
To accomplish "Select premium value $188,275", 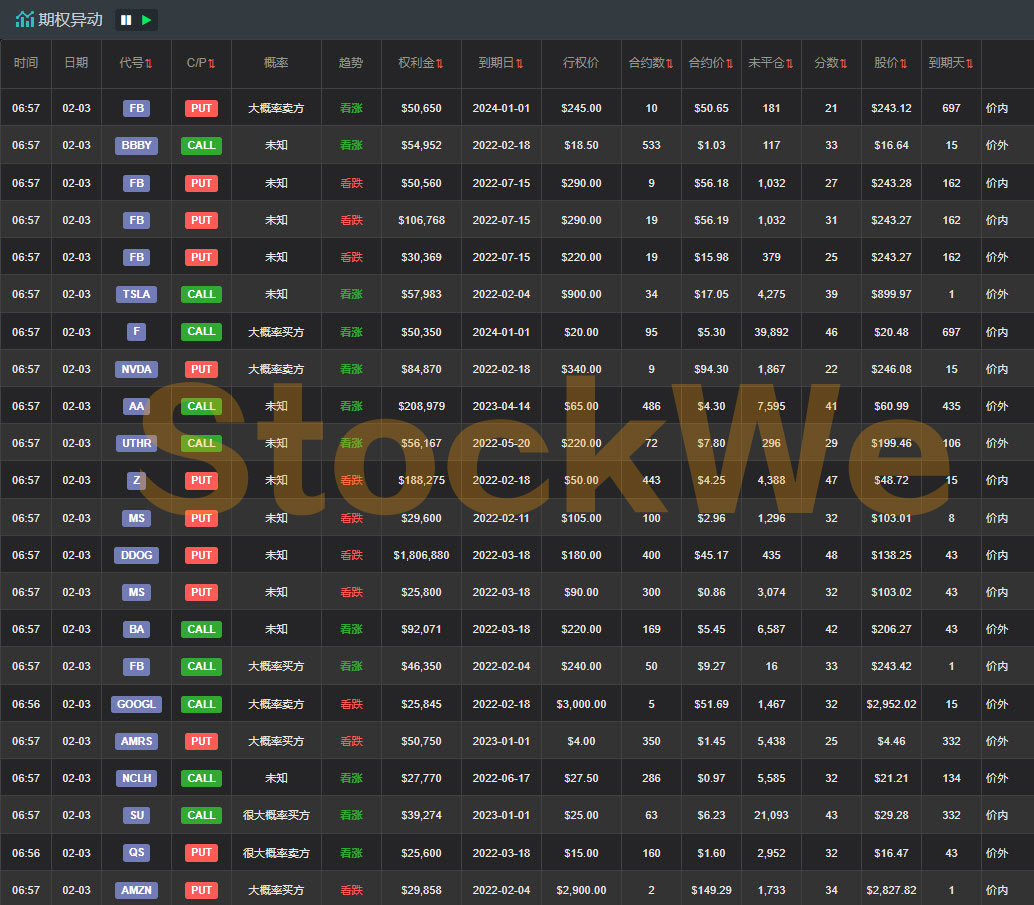I will click(x=421, y=480).
